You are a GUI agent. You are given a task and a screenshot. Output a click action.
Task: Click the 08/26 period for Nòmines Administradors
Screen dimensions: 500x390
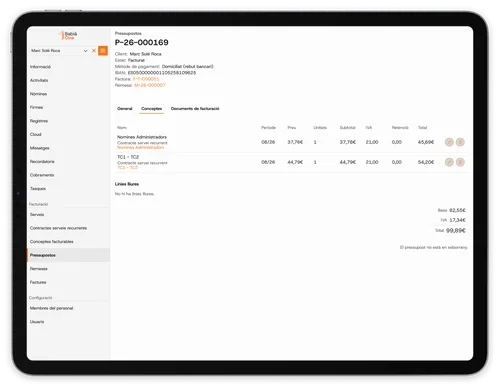(268, 142)
